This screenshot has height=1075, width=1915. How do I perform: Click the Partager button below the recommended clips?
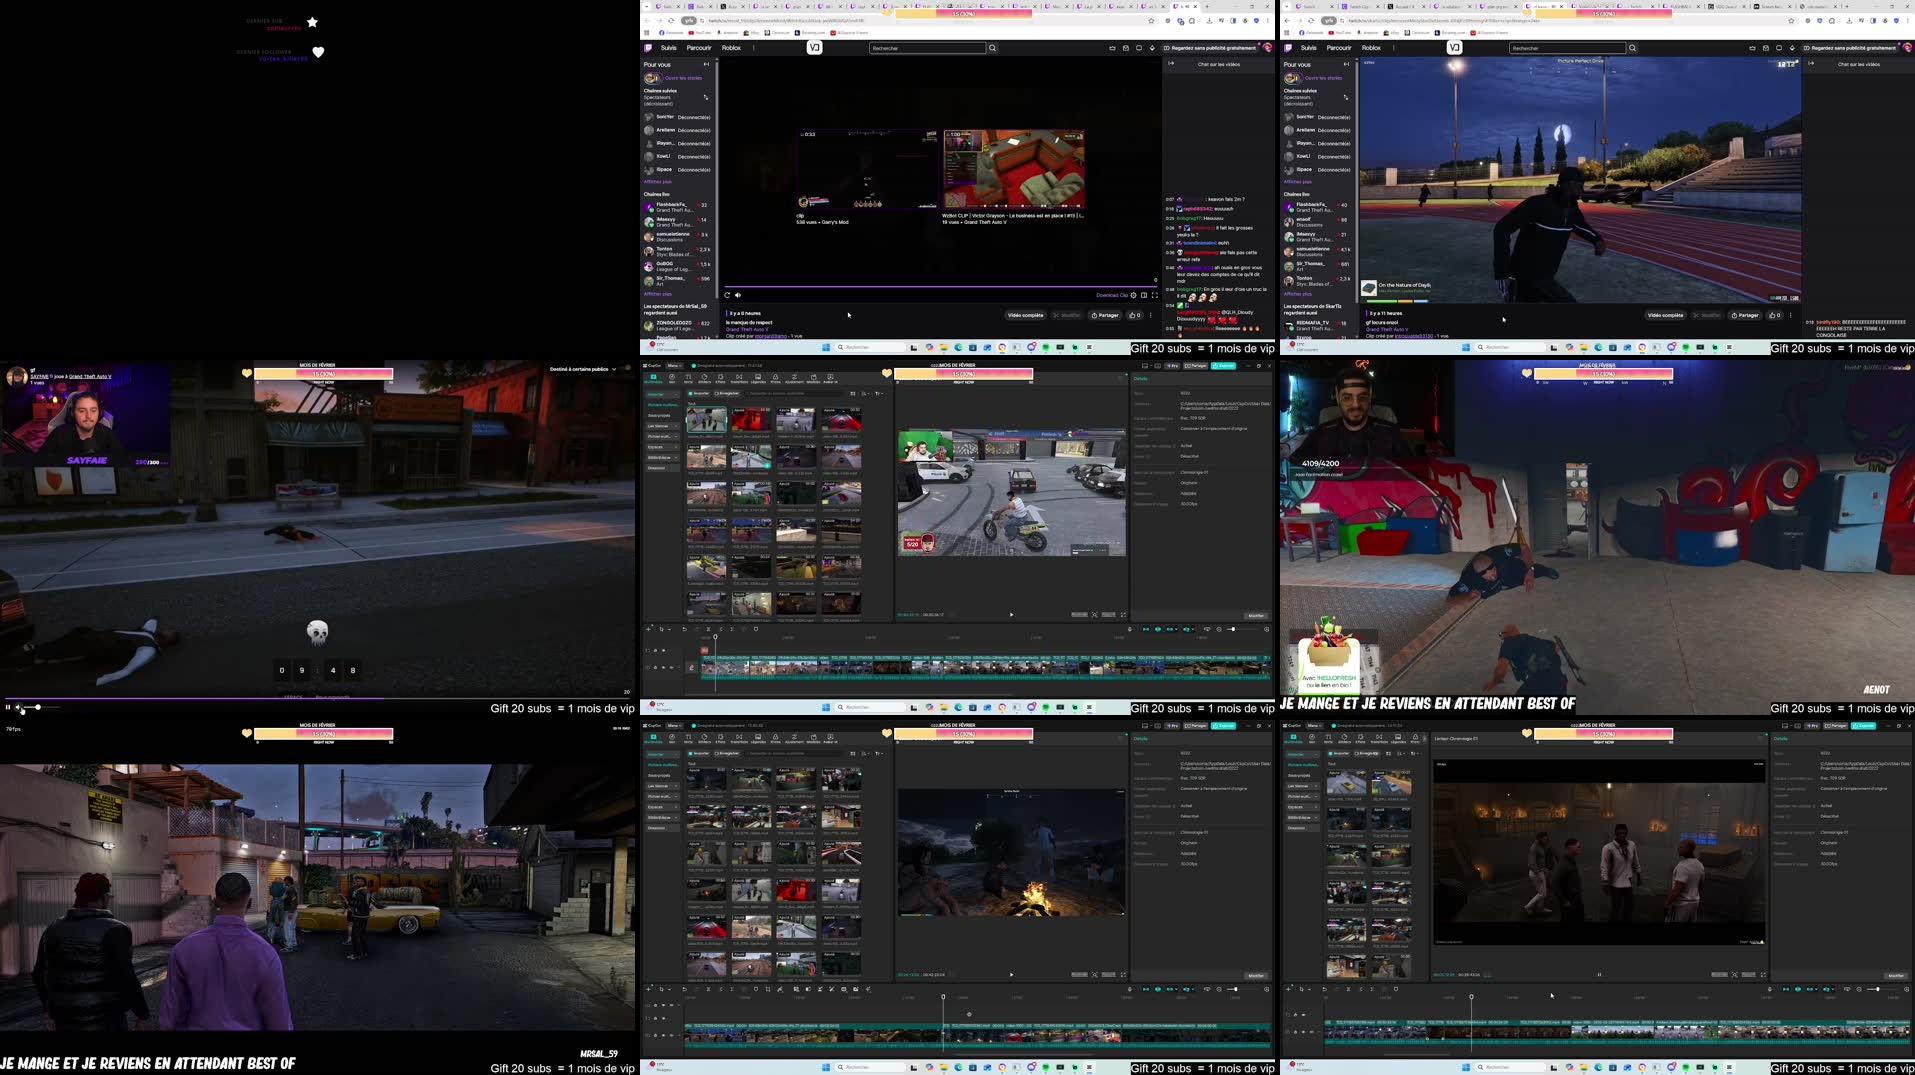1105,315
